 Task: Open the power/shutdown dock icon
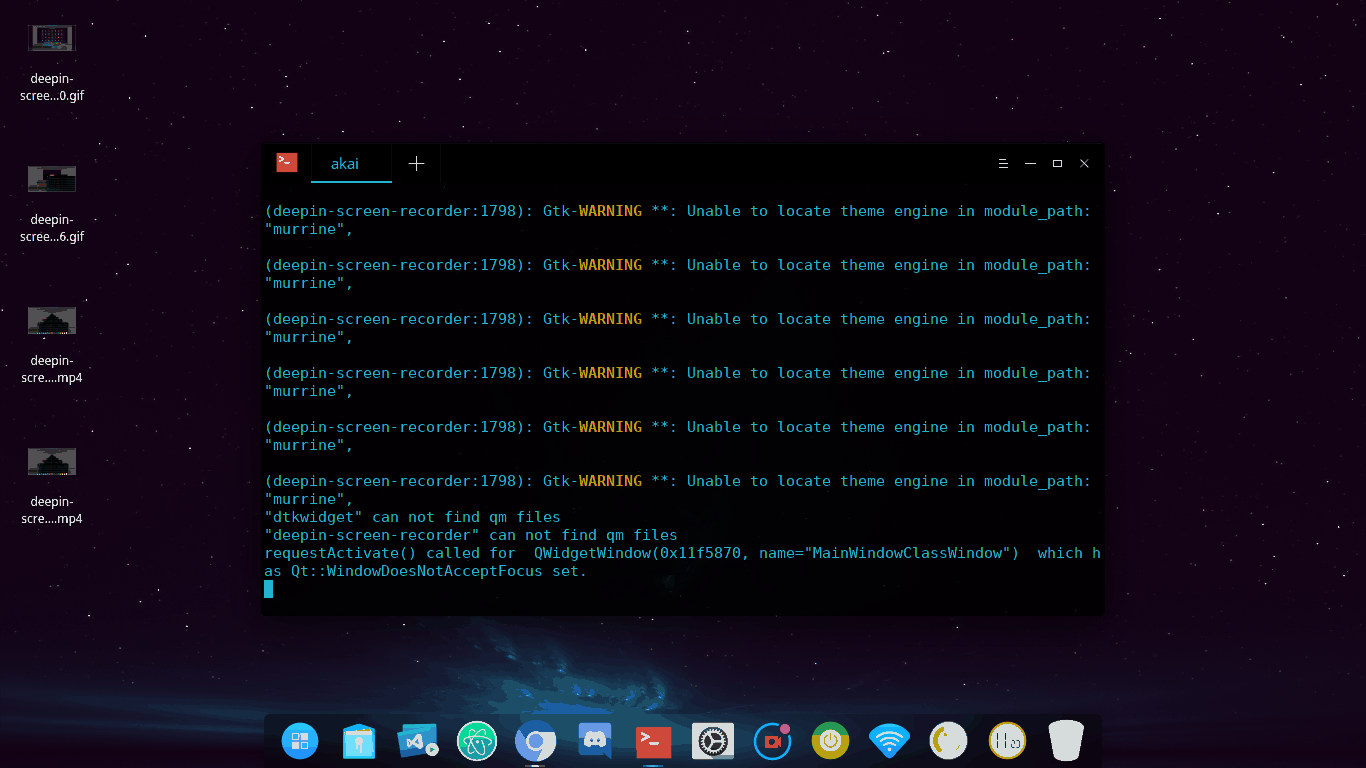coord(830,741)
